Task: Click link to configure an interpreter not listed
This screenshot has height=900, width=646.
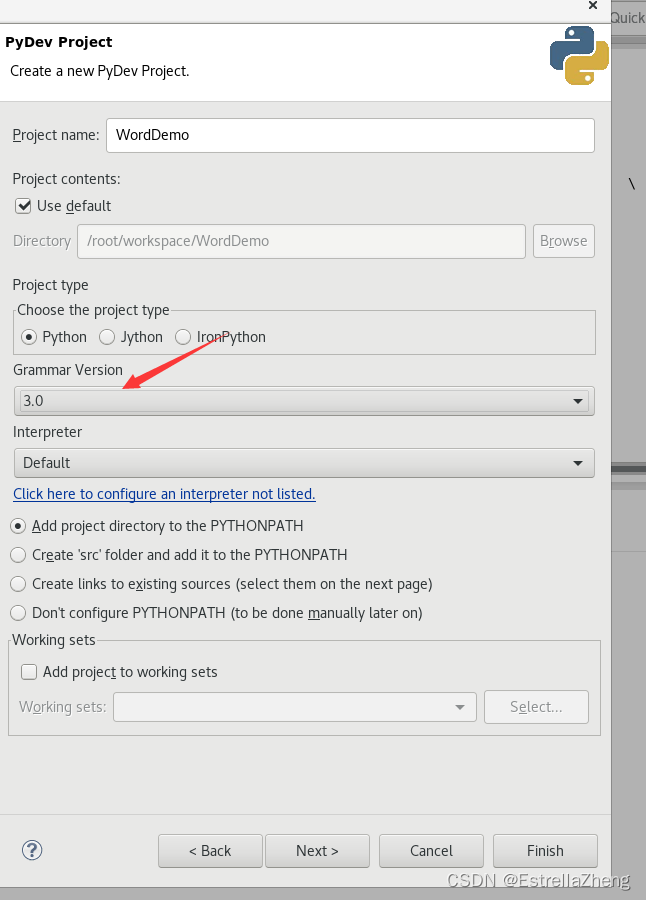Action: (164, 494)
